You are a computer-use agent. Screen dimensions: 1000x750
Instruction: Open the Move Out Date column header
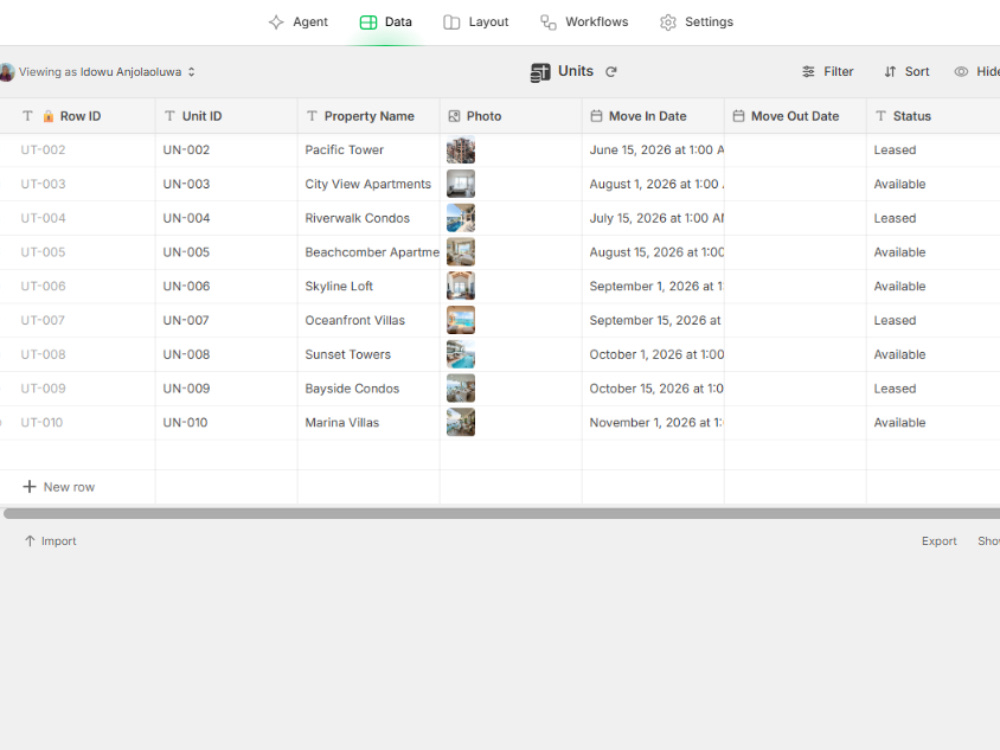coord(795,116)
